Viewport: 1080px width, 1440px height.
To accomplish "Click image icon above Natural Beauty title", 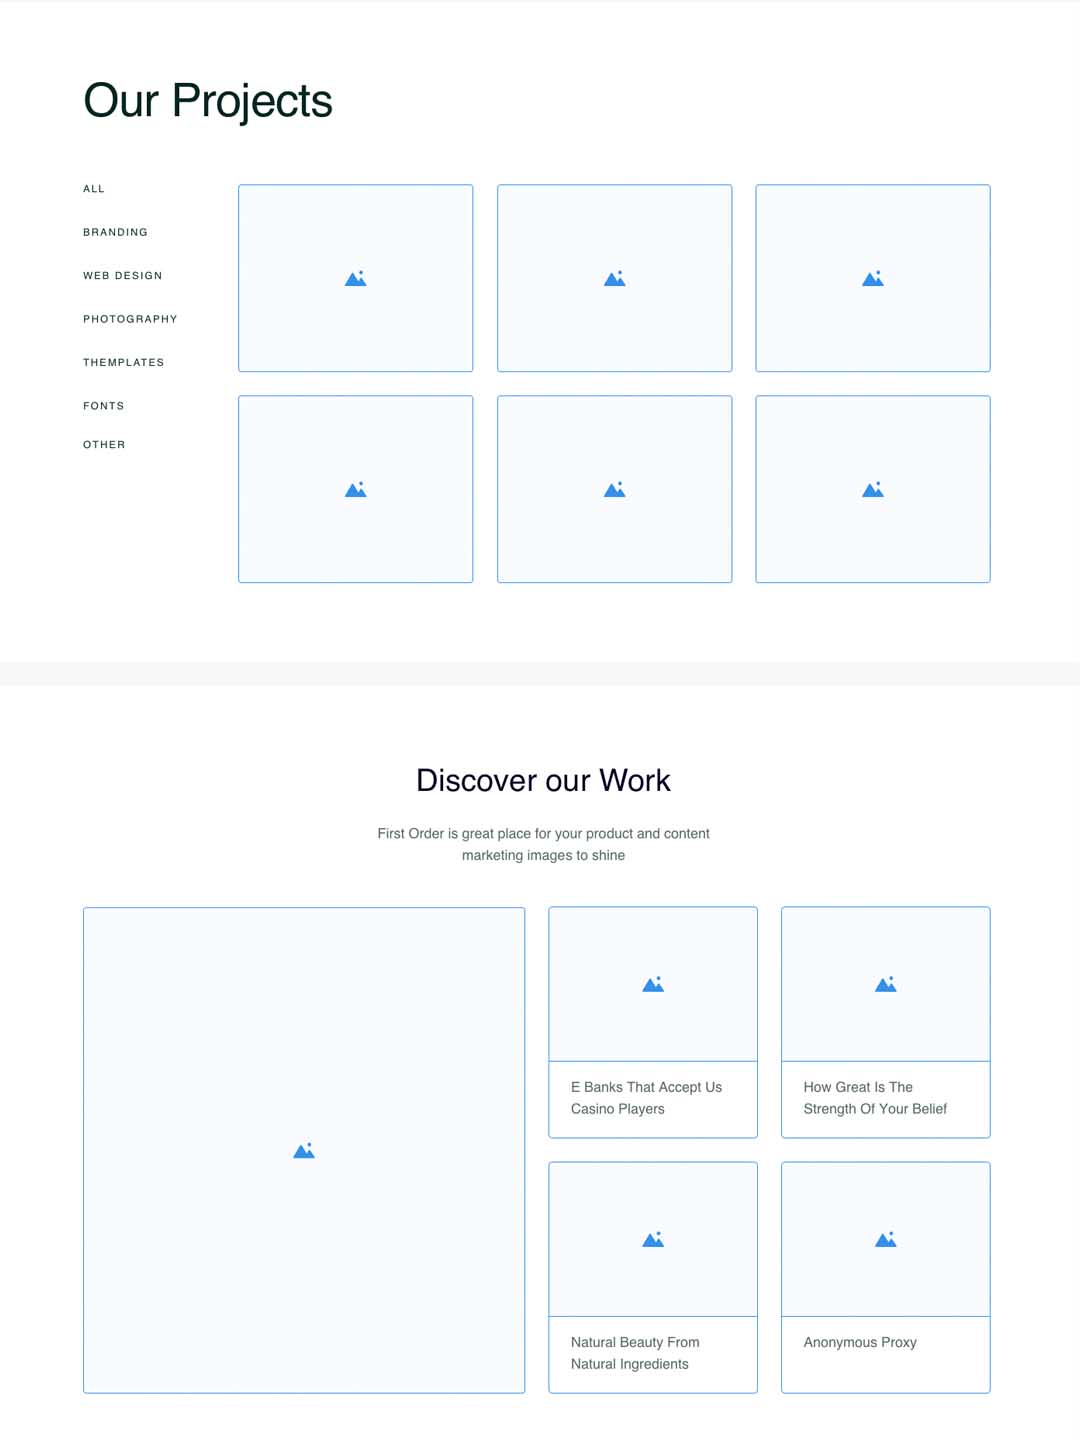I will 653,1239.
